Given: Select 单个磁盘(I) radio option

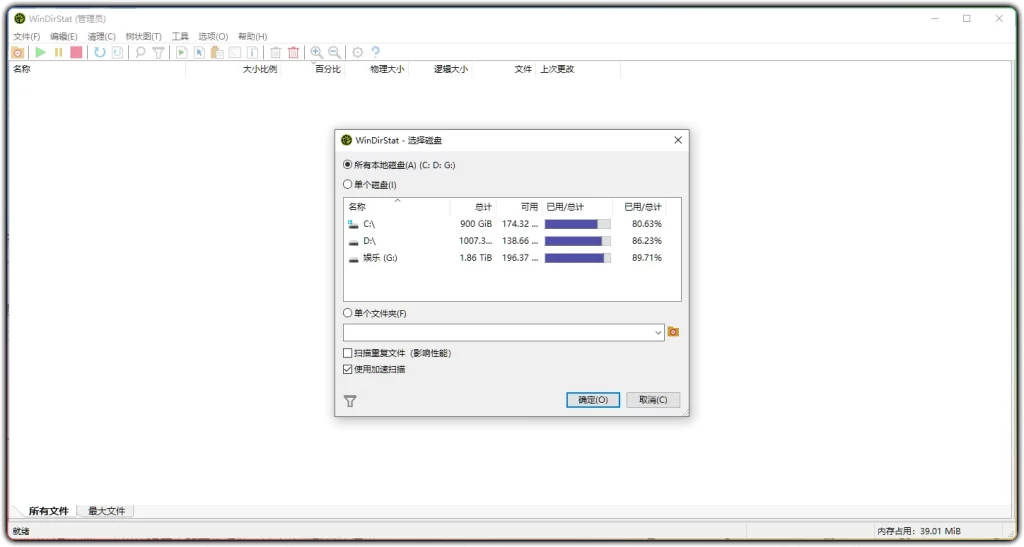Looking at the screenshot, I should pyautogui.click(x=347, y=185).
